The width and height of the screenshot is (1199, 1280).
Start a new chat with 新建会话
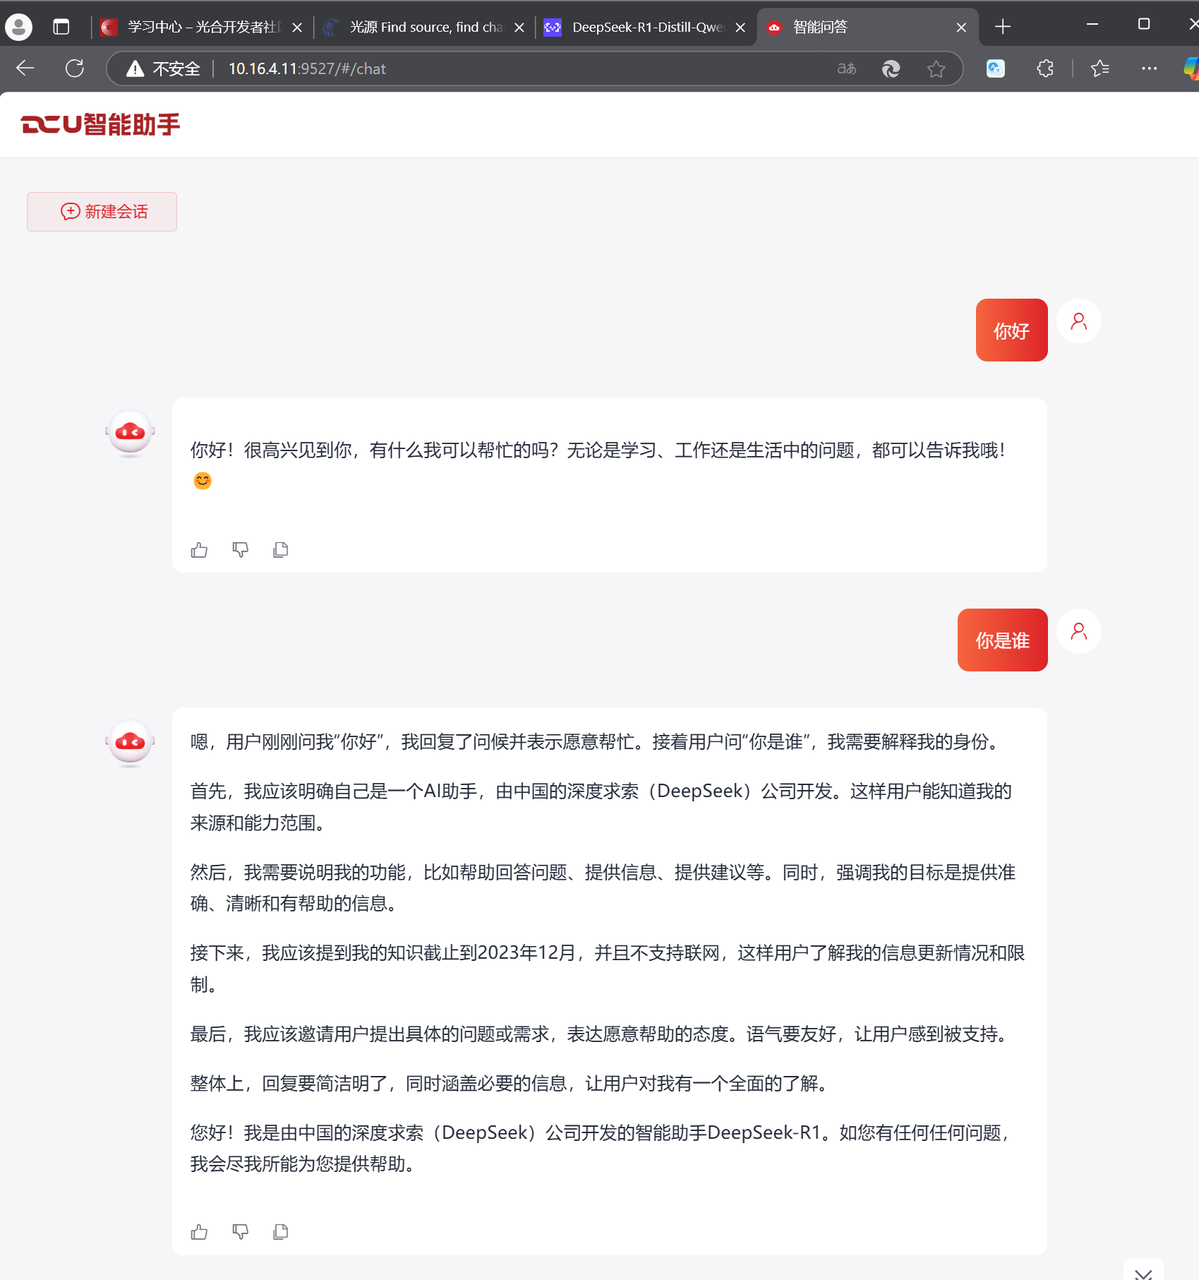(102, 212)
